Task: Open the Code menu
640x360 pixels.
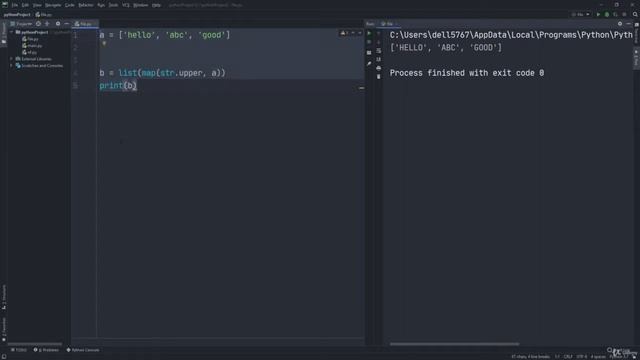Action: (70, 5)
